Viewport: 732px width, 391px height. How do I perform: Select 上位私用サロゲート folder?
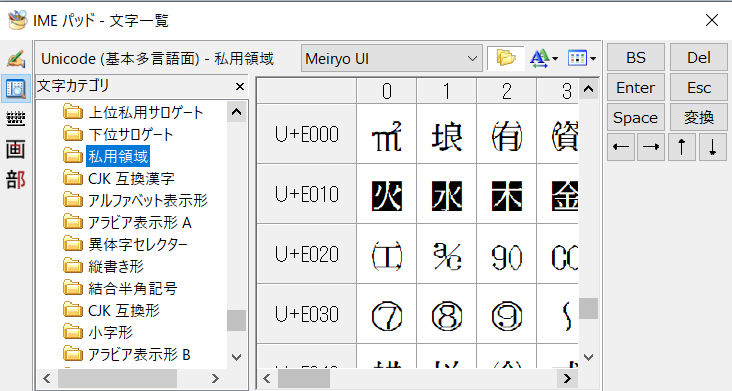134,112
